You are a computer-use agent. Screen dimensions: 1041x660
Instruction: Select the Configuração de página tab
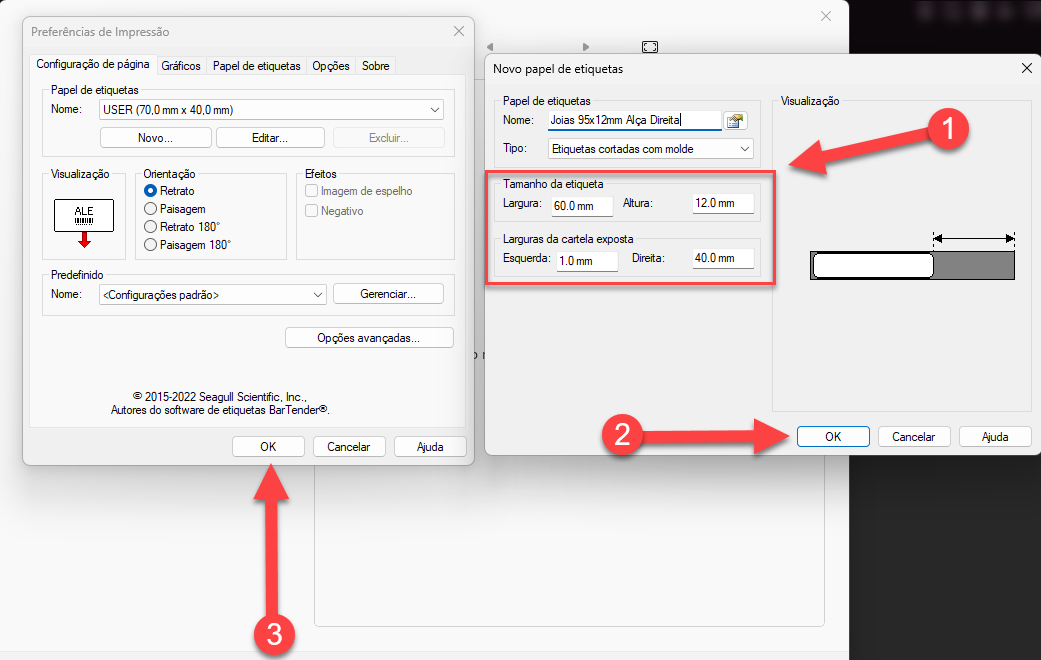coord(93,64)
